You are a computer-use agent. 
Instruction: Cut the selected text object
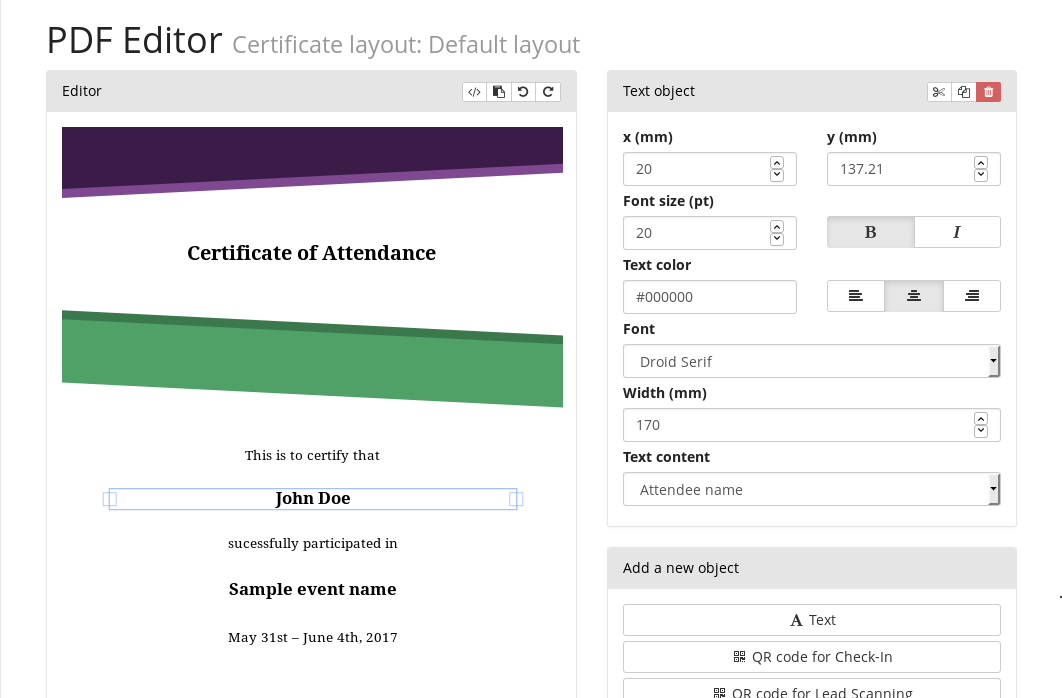938,92
